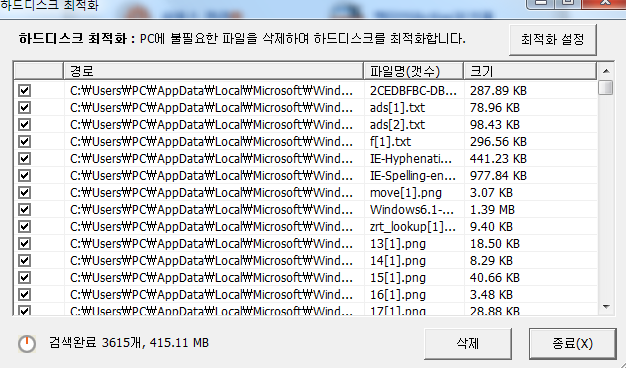Uncheck the Windows6.1 row checkbox
This screenshot has height=368, width=626.
pyautogui.click(x=24, y=210)
